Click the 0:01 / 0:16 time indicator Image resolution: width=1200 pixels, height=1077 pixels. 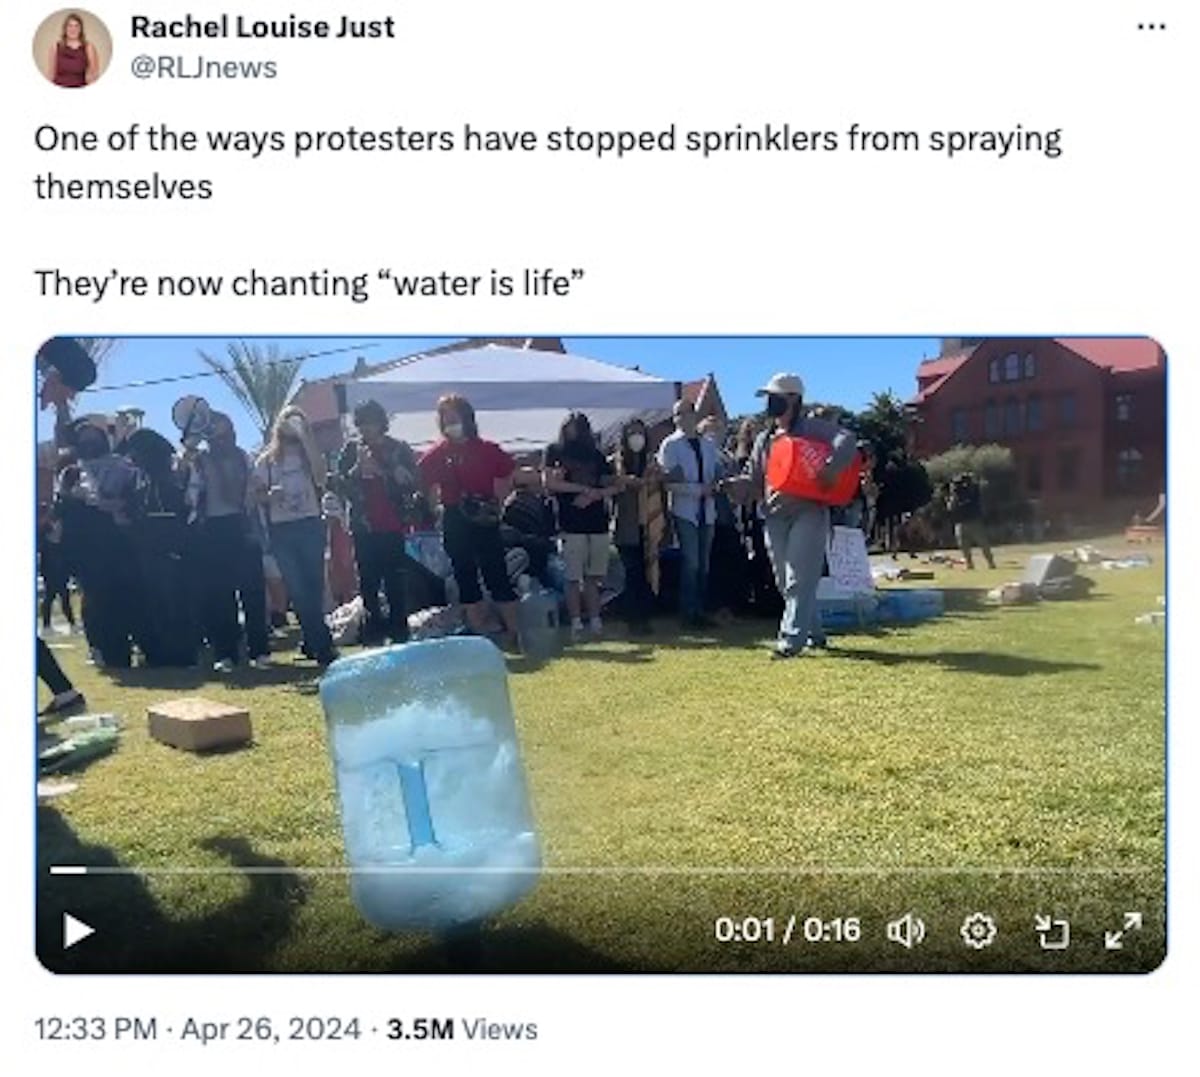click(787, 931)
